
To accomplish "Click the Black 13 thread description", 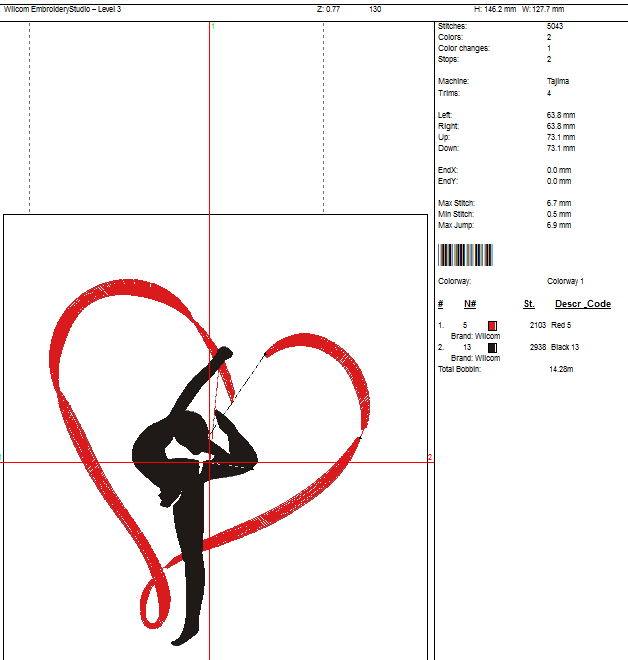I will (x=565, y=347).
